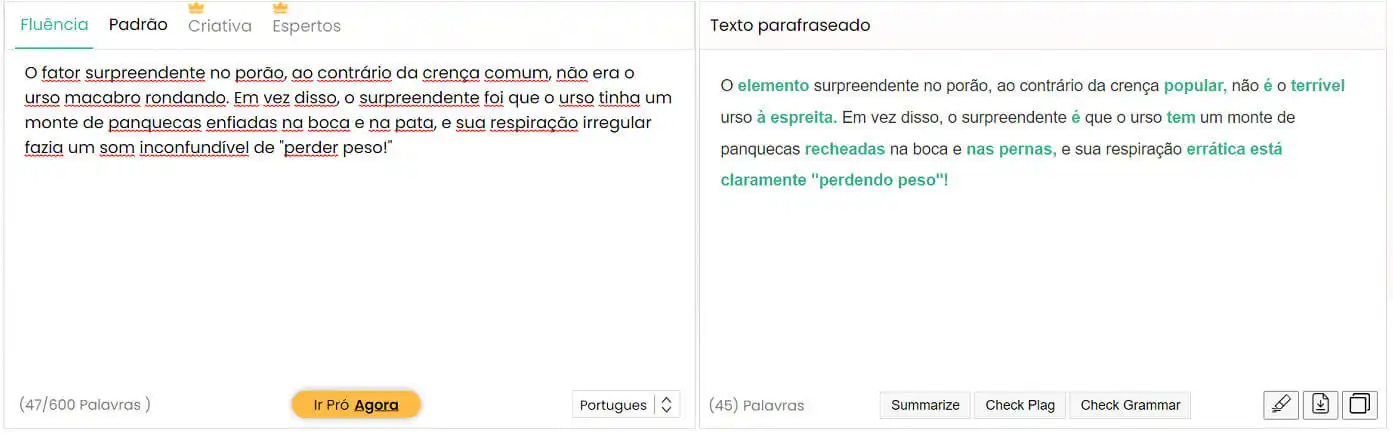Image resolution: width=1393 pixels, height=439 pixels.
Task: Select the Padrão mode tab
Action: (x=138, y=26)
